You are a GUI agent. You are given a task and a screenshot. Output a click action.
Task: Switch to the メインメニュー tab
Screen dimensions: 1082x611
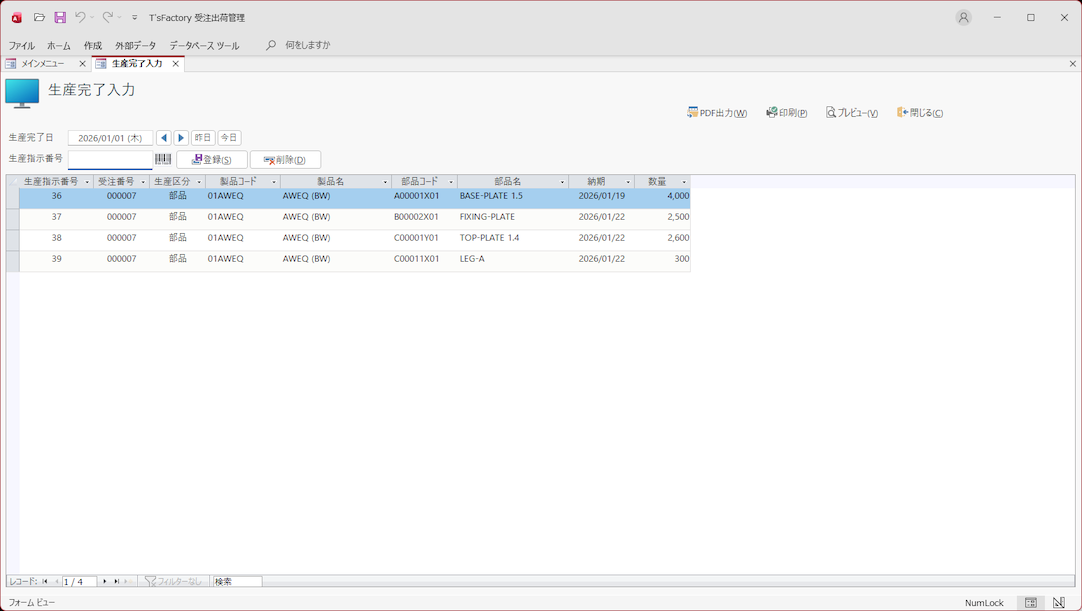pos(42,64)
